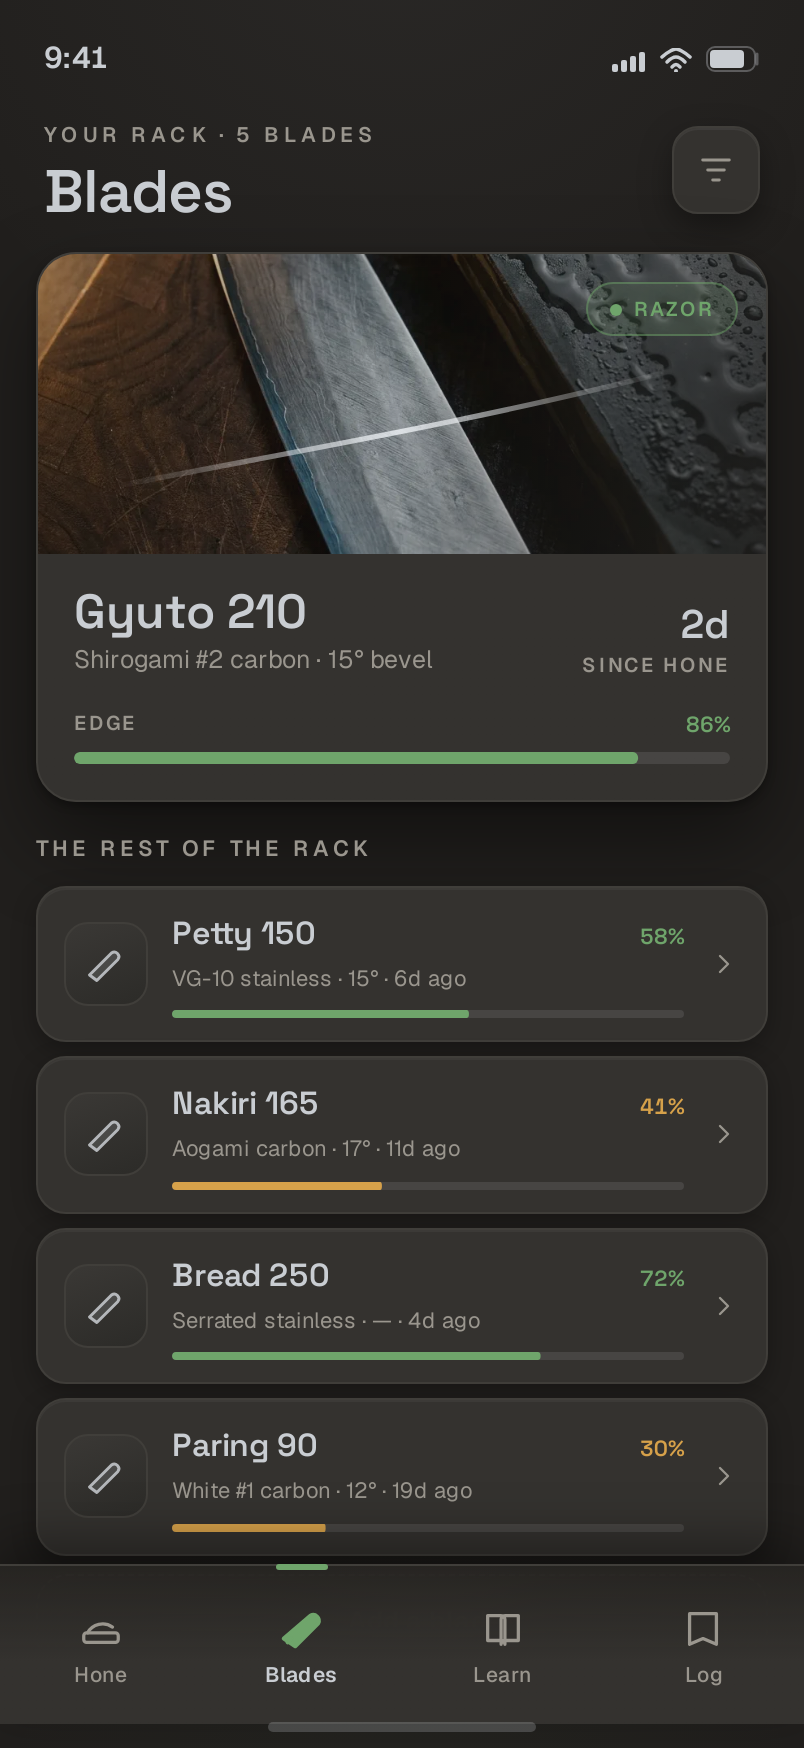Tap the Gyuto blade photo

coord(402,404)
